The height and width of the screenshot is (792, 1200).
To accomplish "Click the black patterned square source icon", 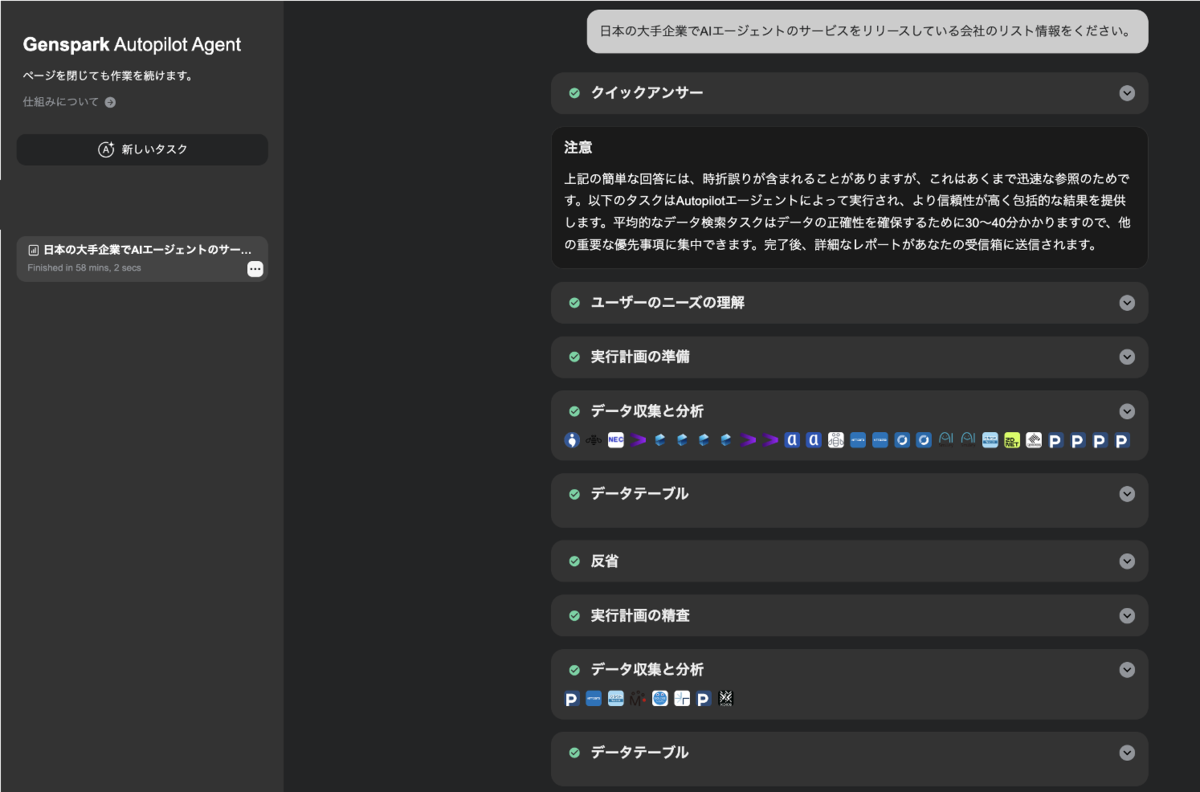I will click(x=726, y=699).
